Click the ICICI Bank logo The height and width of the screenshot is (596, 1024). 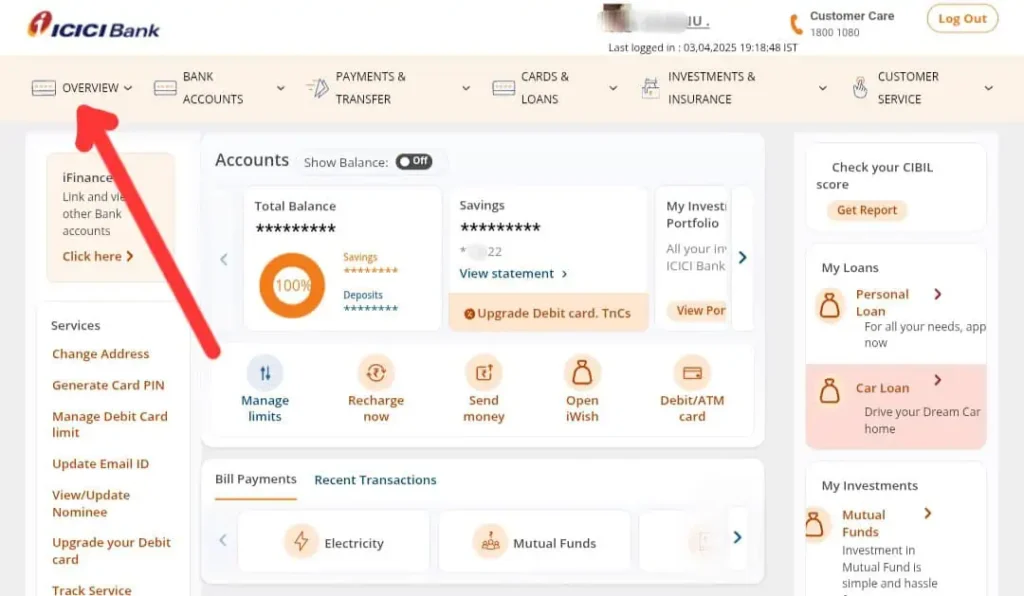(93, 25)
